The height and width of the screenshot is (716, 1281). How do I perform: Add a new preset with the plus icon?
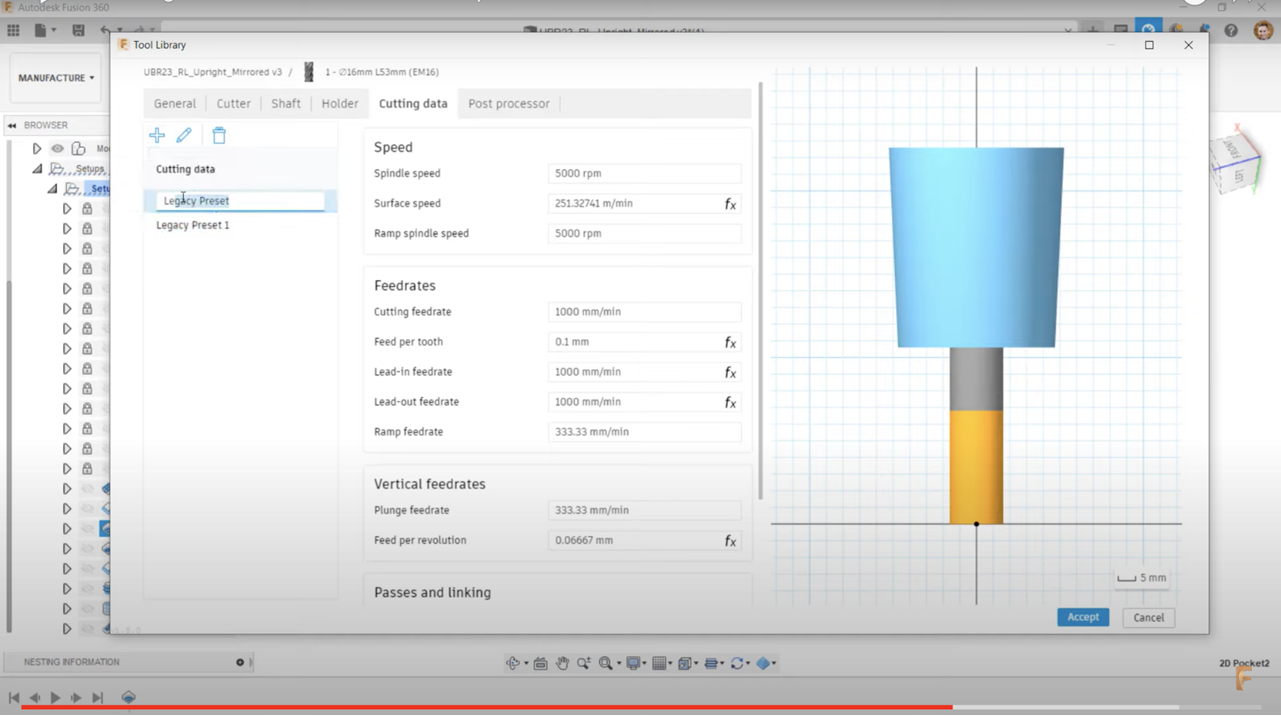coord(157,135)
